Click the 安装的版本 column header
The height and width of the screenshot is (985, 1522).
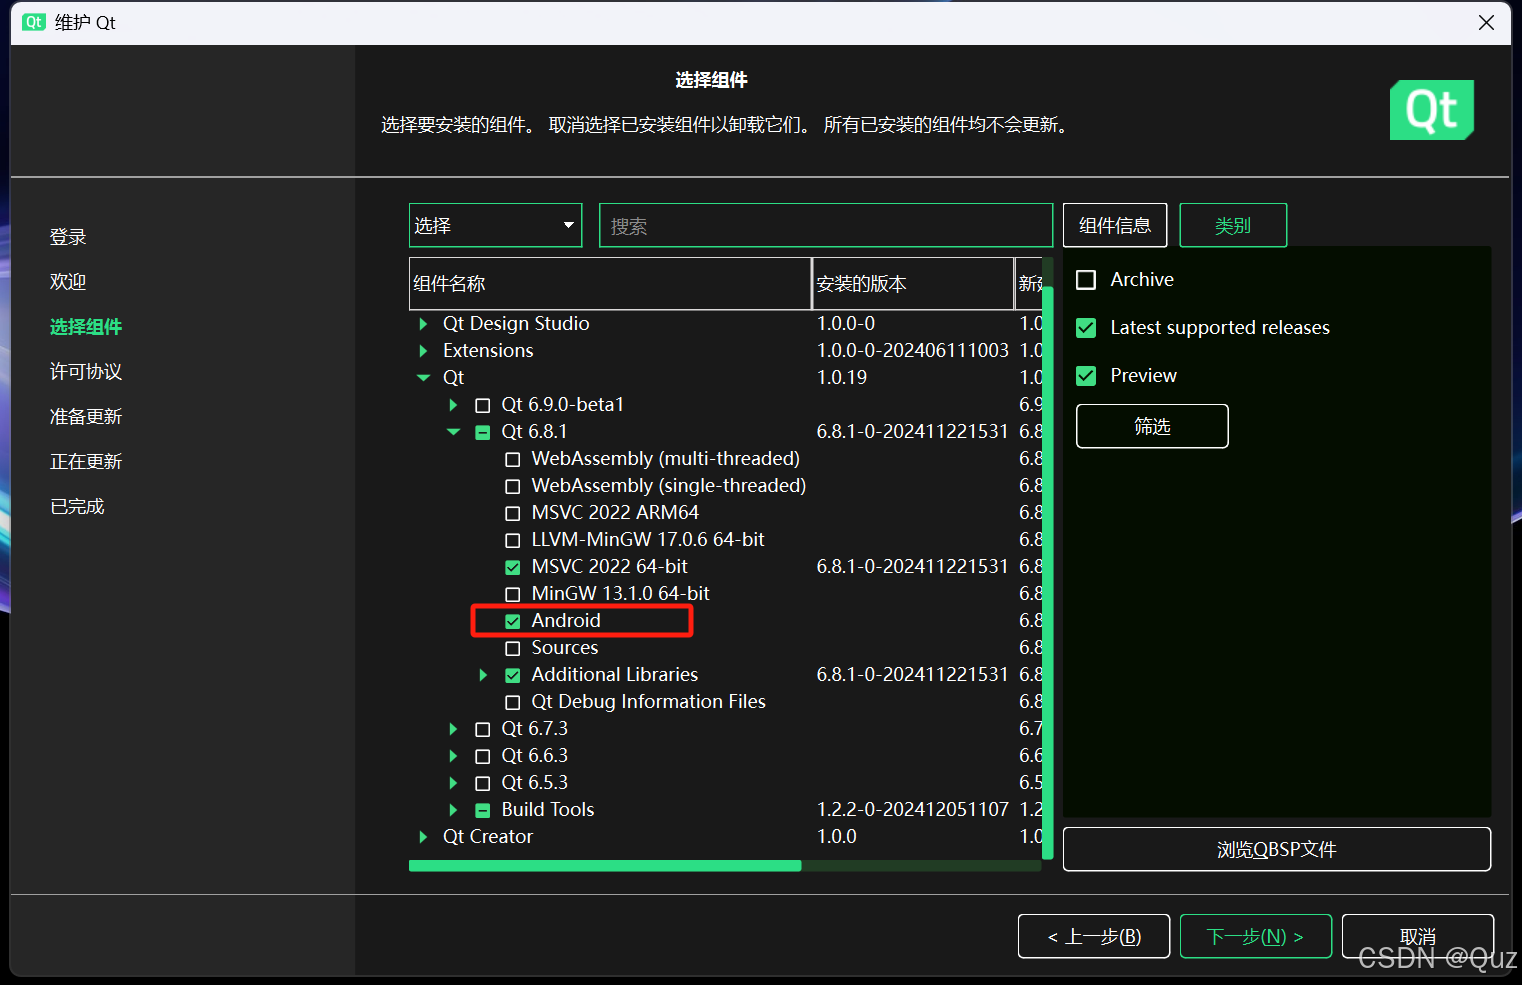(913, 284)
